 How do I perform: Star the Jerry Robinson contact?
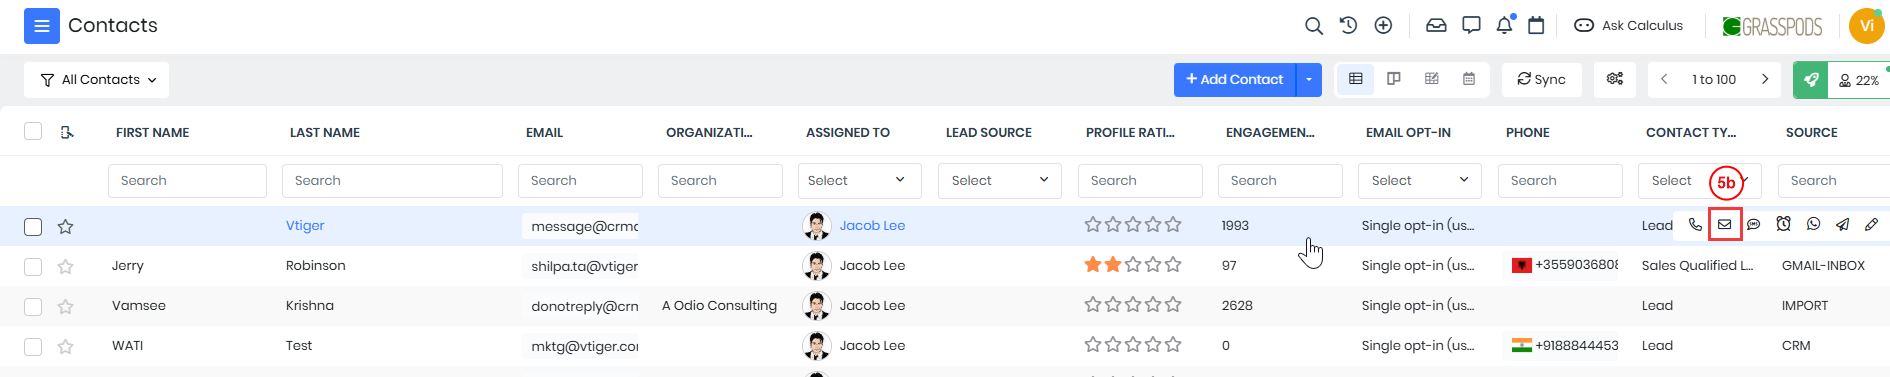[66, 266]
